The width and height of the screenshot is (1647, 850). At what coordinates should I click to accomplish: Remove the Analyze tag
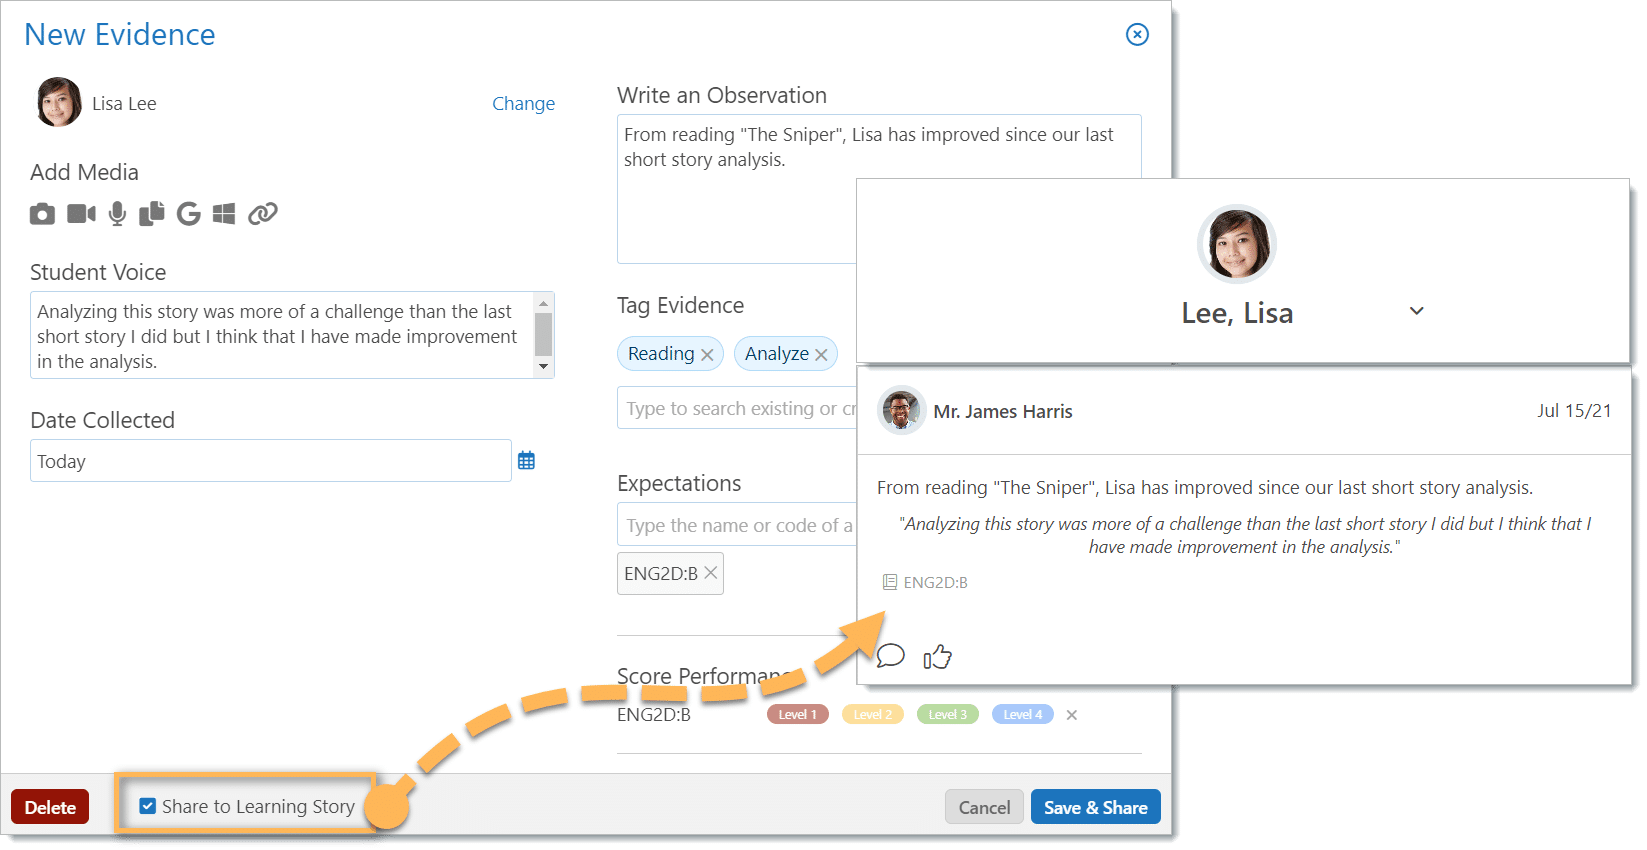pyautogui.click(x=821, y=355)
